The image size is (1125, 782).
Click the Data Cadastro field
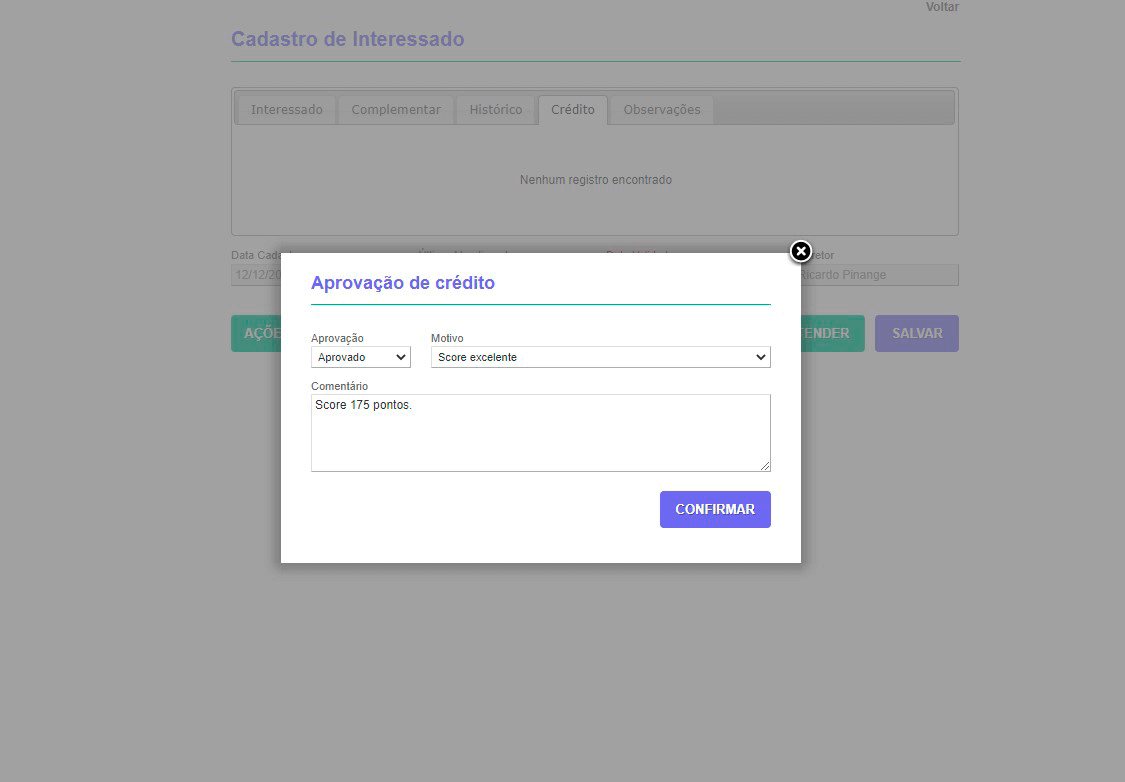[255, 274]
